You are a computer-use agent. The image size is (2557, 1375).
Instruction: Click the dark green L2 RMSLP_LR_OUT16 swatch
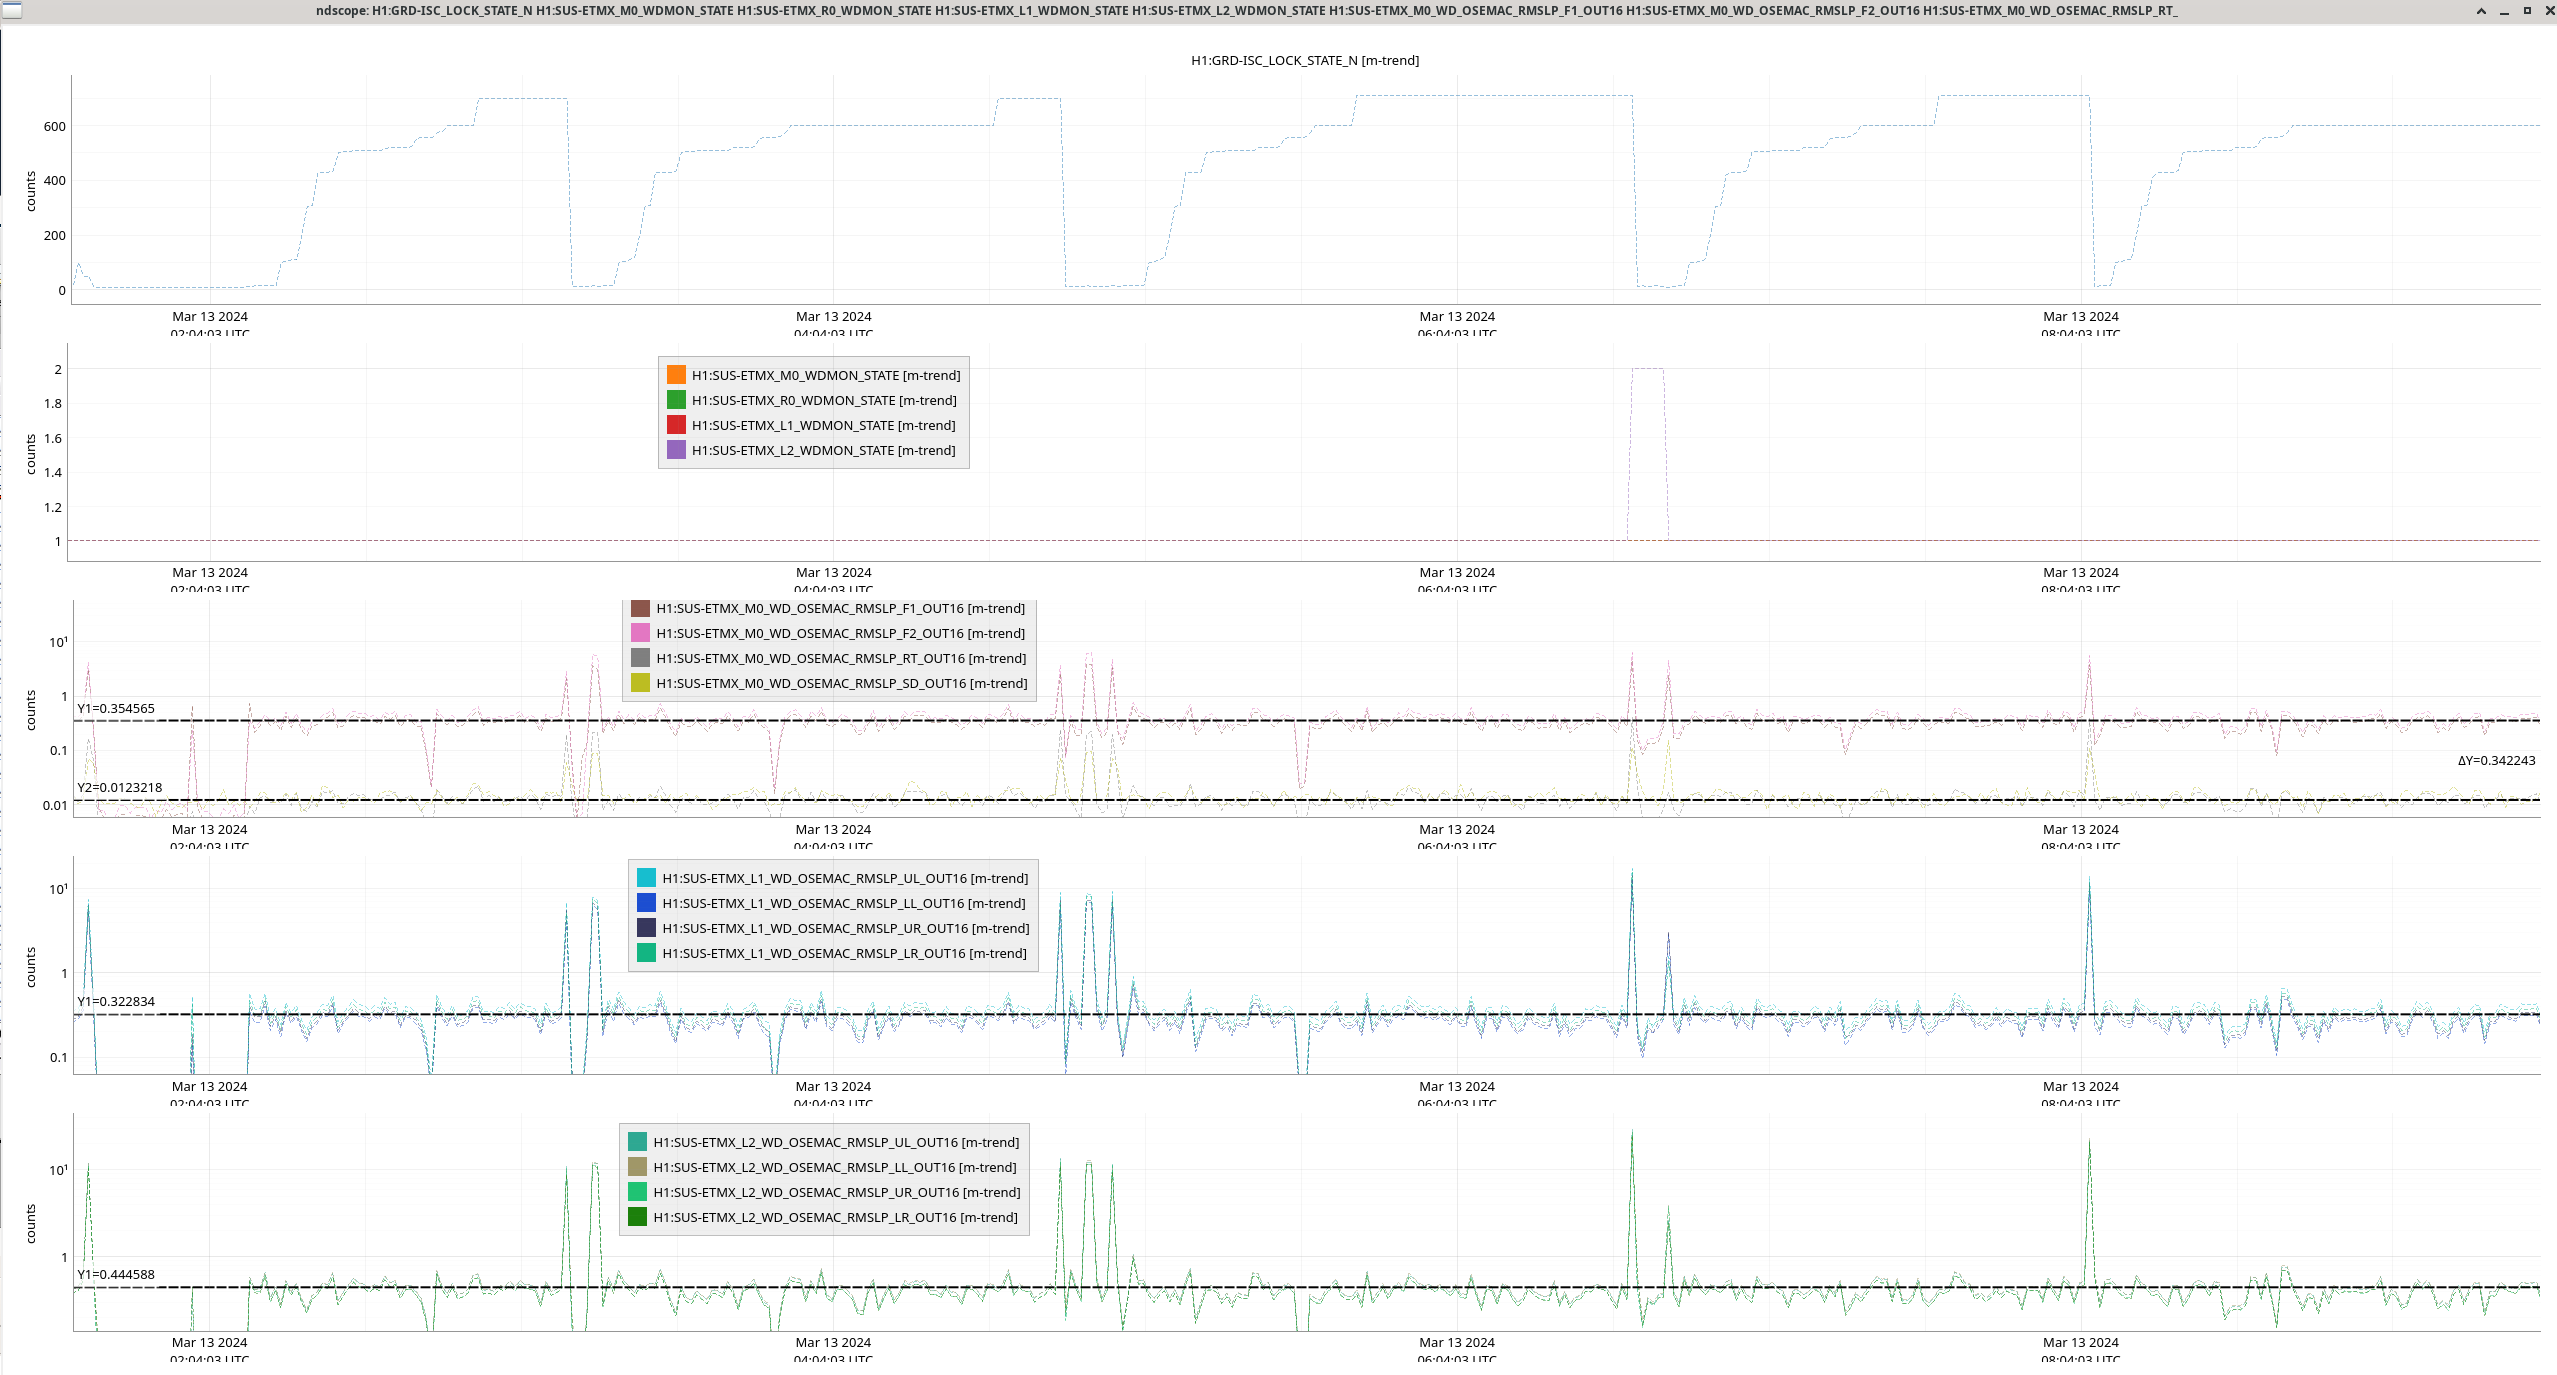637,1217
